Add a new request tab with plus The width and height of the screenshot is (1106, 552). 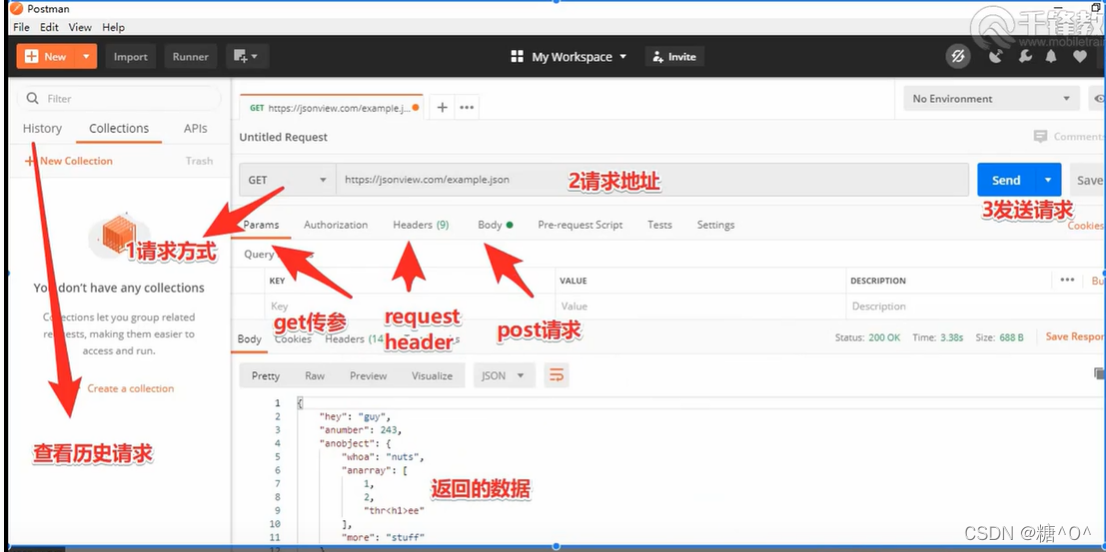click(x=442, y=107)
